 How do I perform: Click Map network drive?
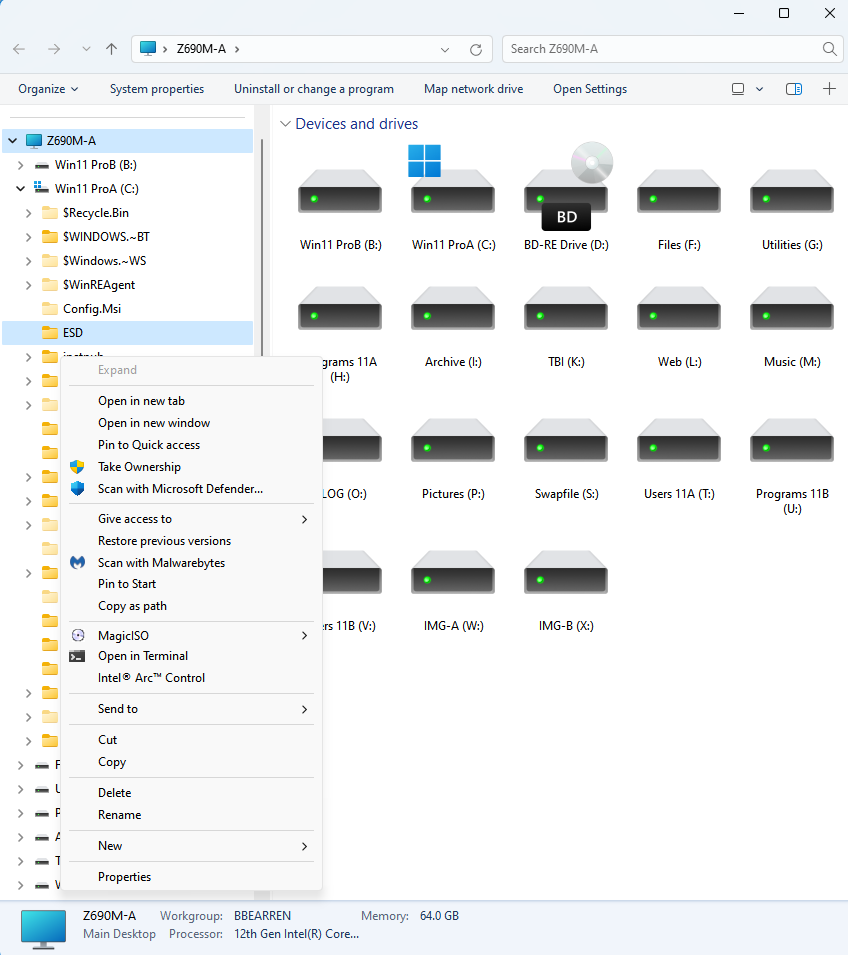(x=473, y=89)
